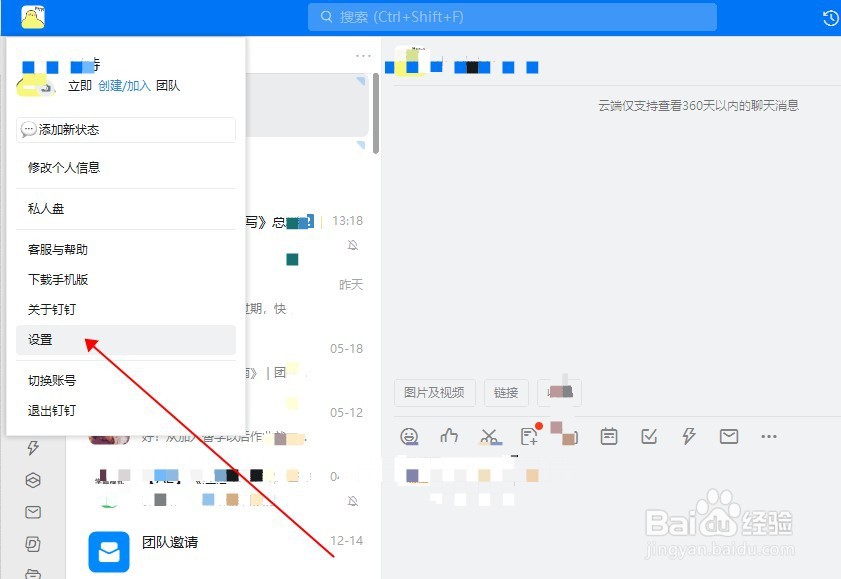
Task: Click the Docs icon in the left sidebar
Action: 33,544
